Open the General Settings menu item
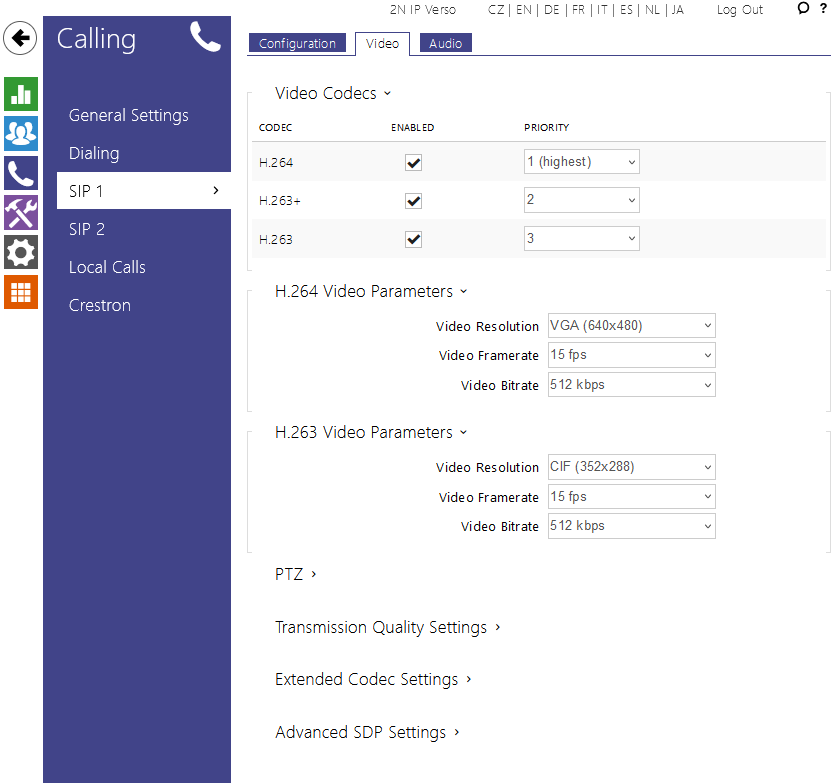Viewport: 833px width, 783px height. [128, 115]
